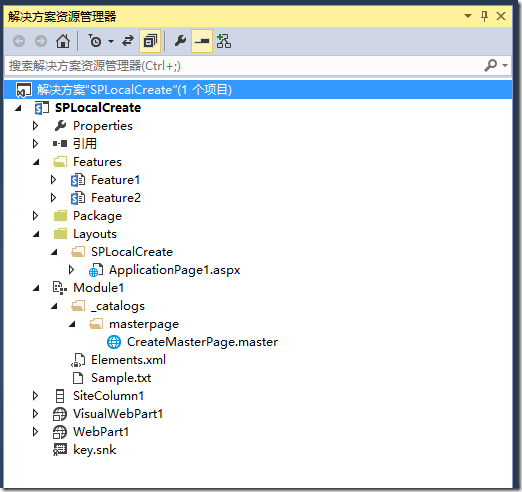Close the Solution Explorer panel
This screenshot has height=492, width=522.
[x=501, y=16]
